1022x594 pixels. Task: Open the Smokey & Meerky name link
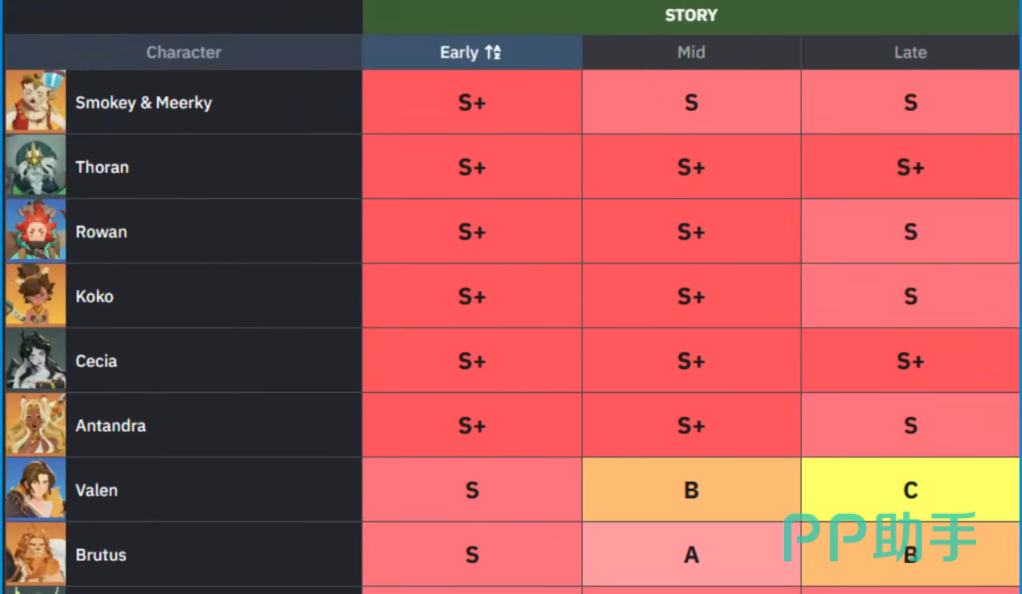click(143, 102)
